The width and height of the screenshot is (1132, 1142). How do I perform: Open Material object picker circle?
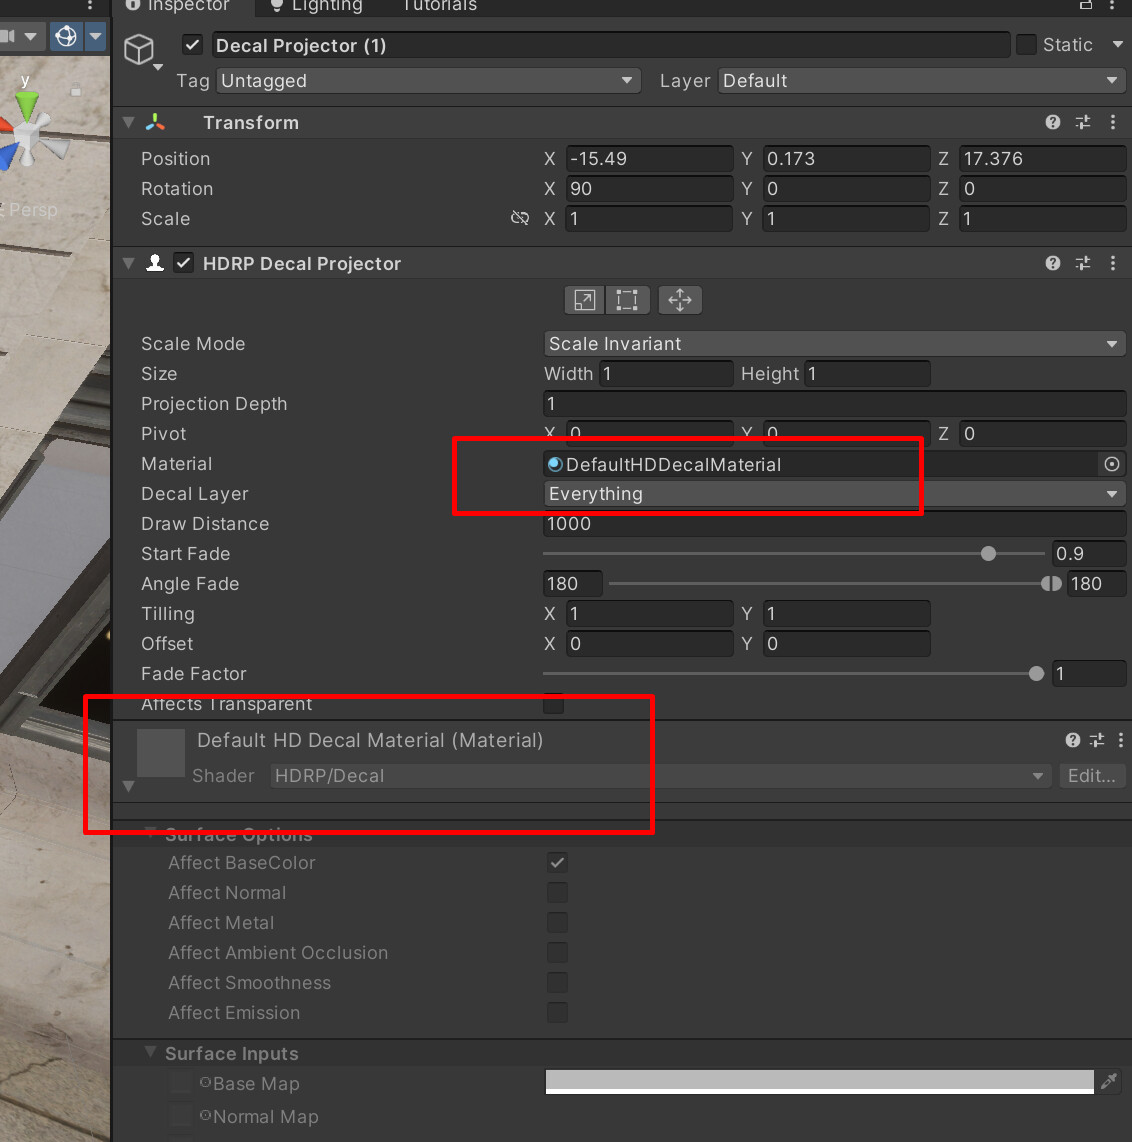point(1112,464)
